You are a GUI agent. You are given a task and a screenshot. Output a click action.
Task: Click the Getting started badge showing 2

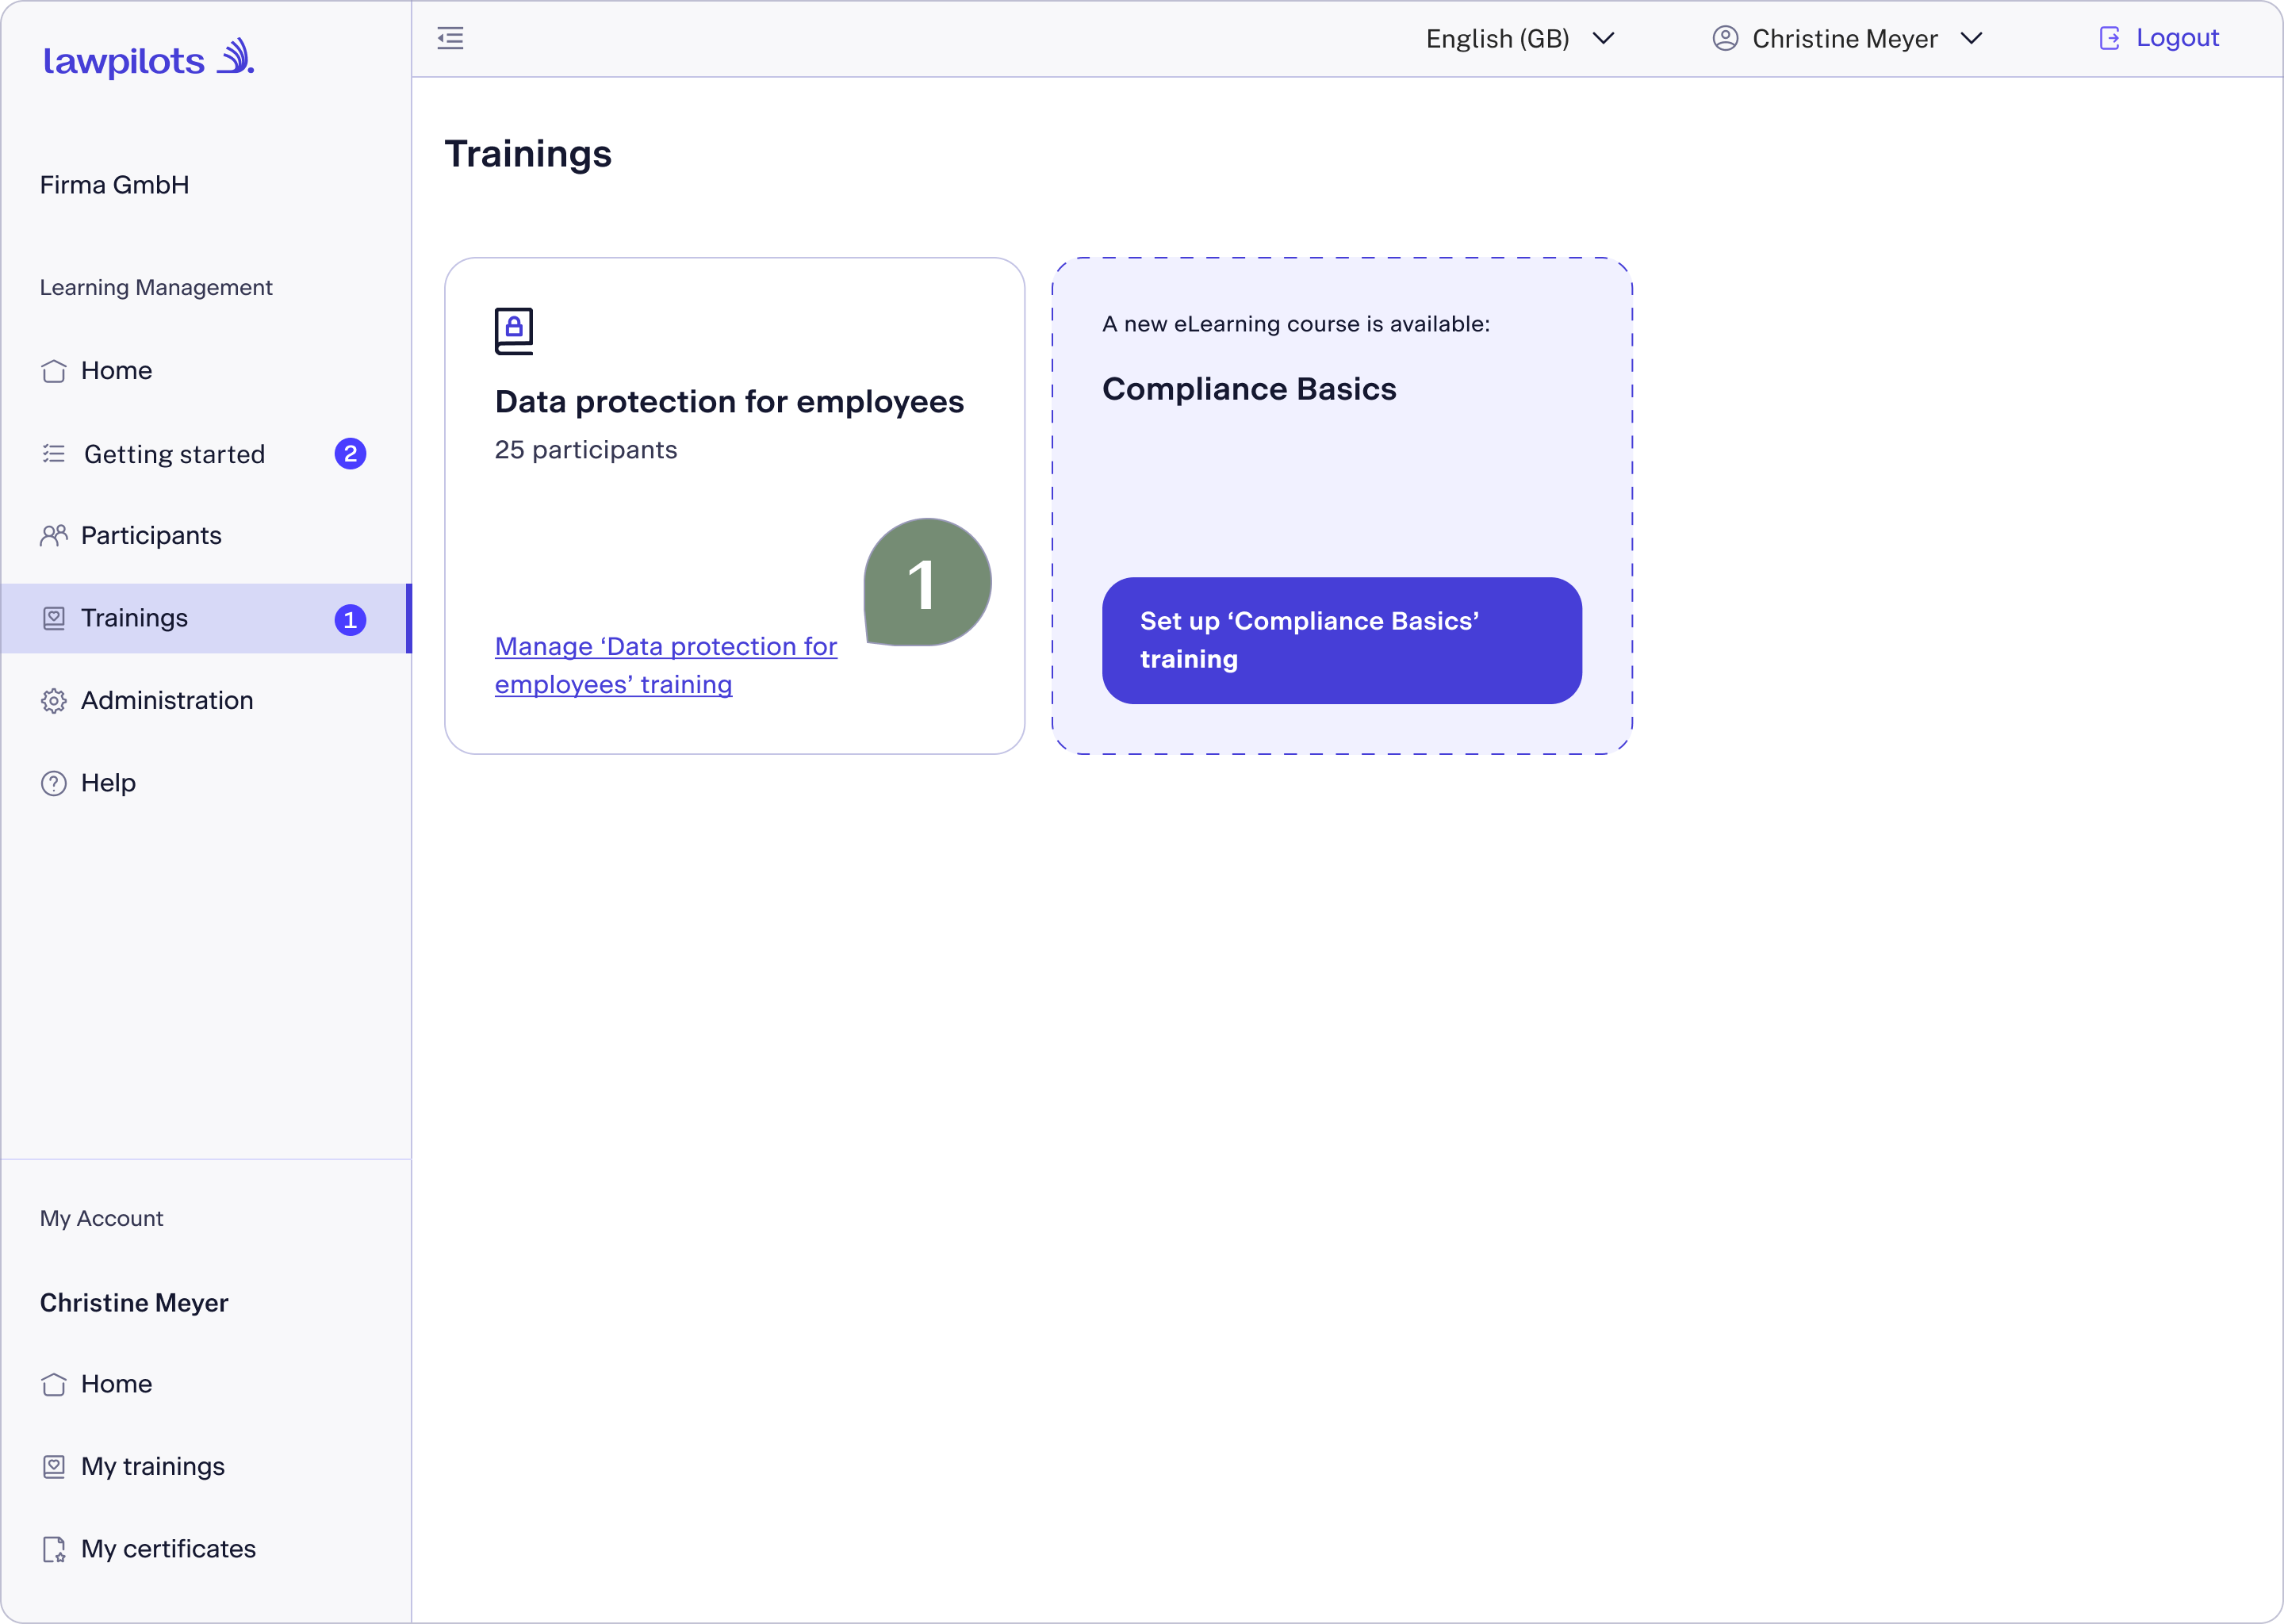350,454
